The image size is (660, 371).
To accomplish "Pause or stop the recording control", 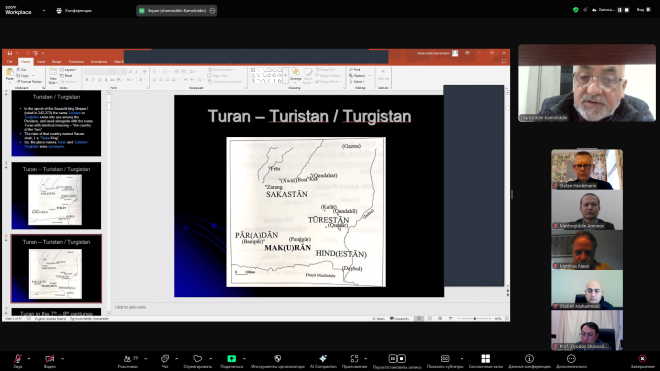I will pos(397,359).
